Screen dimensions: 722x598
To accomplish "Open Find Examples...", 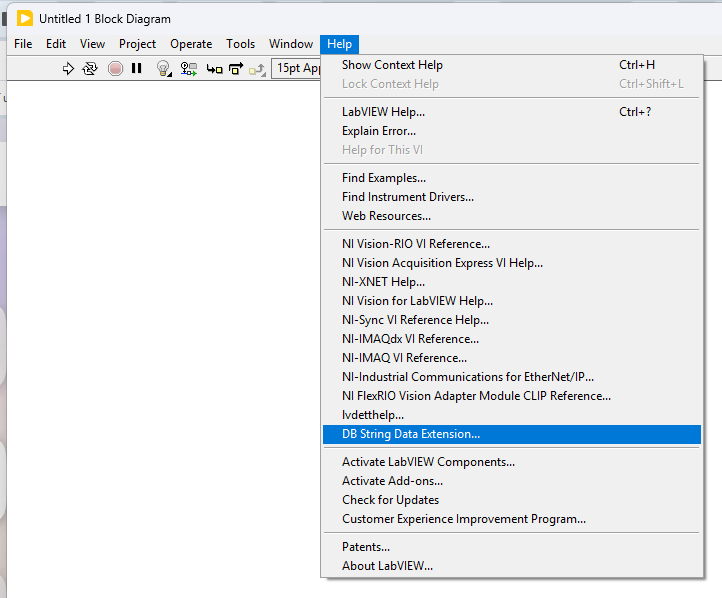I will tap(512, 178).
